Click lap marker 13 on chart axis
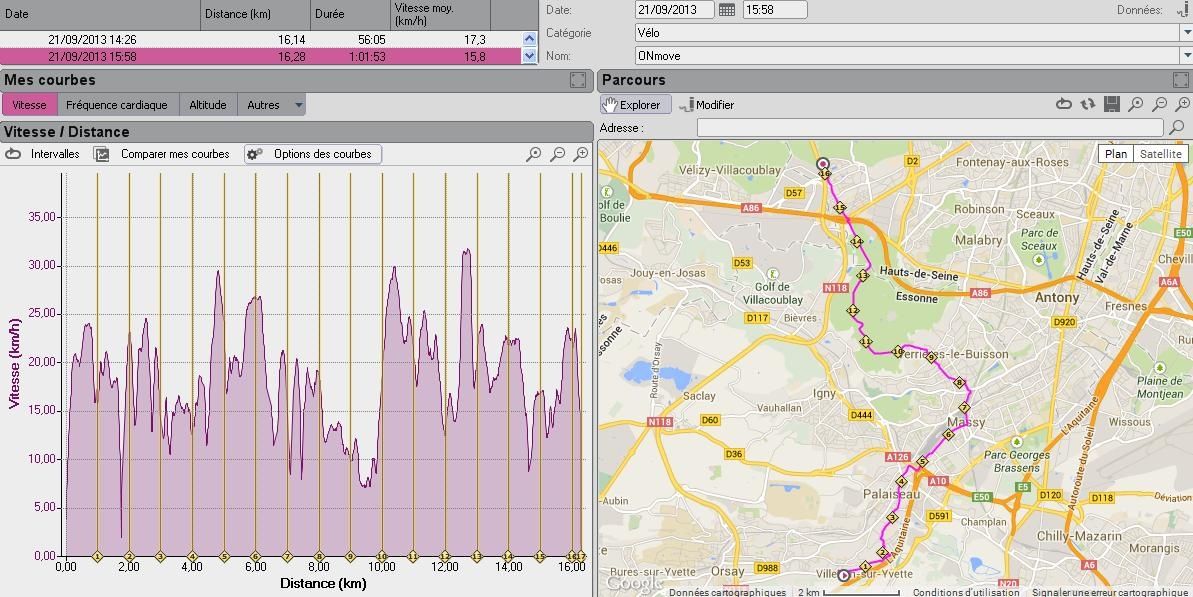The width and height of the screenshot is (1193, 597). point(477,557)
